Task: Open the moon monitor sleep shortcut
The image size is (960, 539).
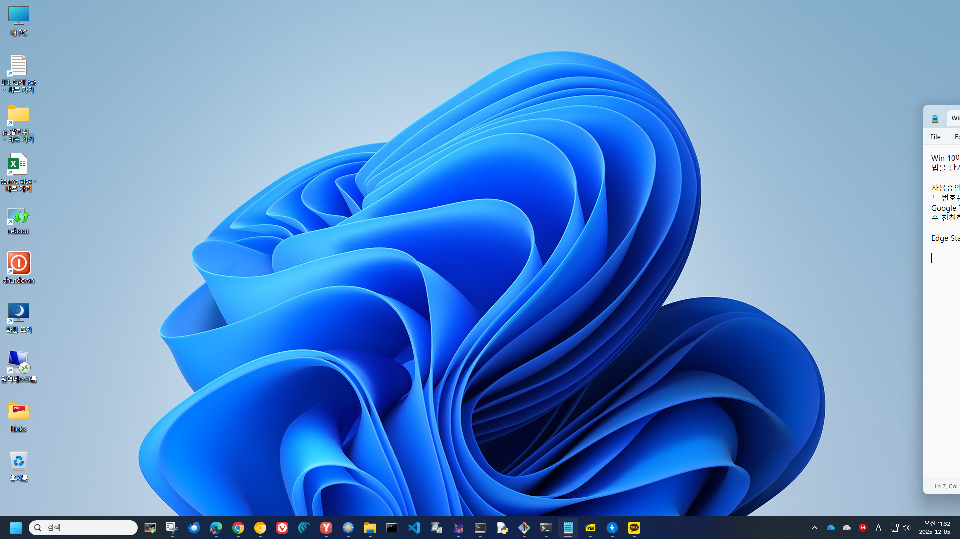Action: (x=18, y=317)
